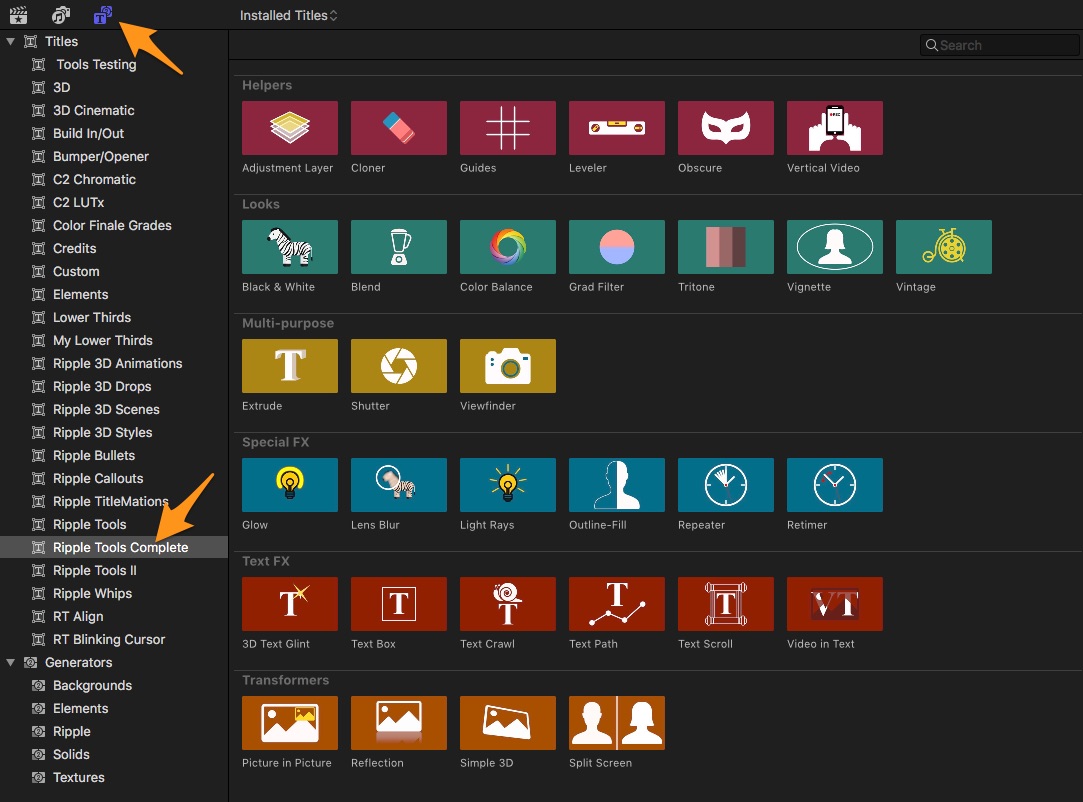Choose the 3D Text Glint title

tap(289, 604)
